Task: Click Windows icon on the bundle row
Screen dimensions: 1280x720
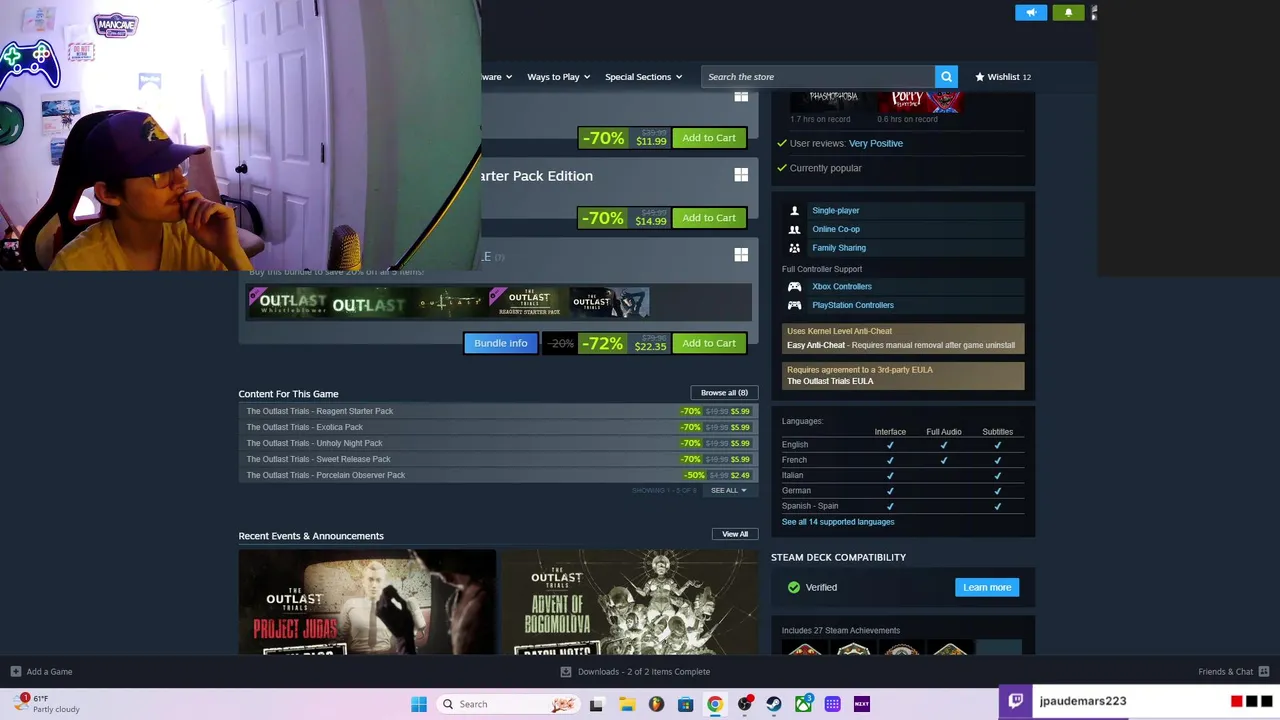Action: [741, 255]
